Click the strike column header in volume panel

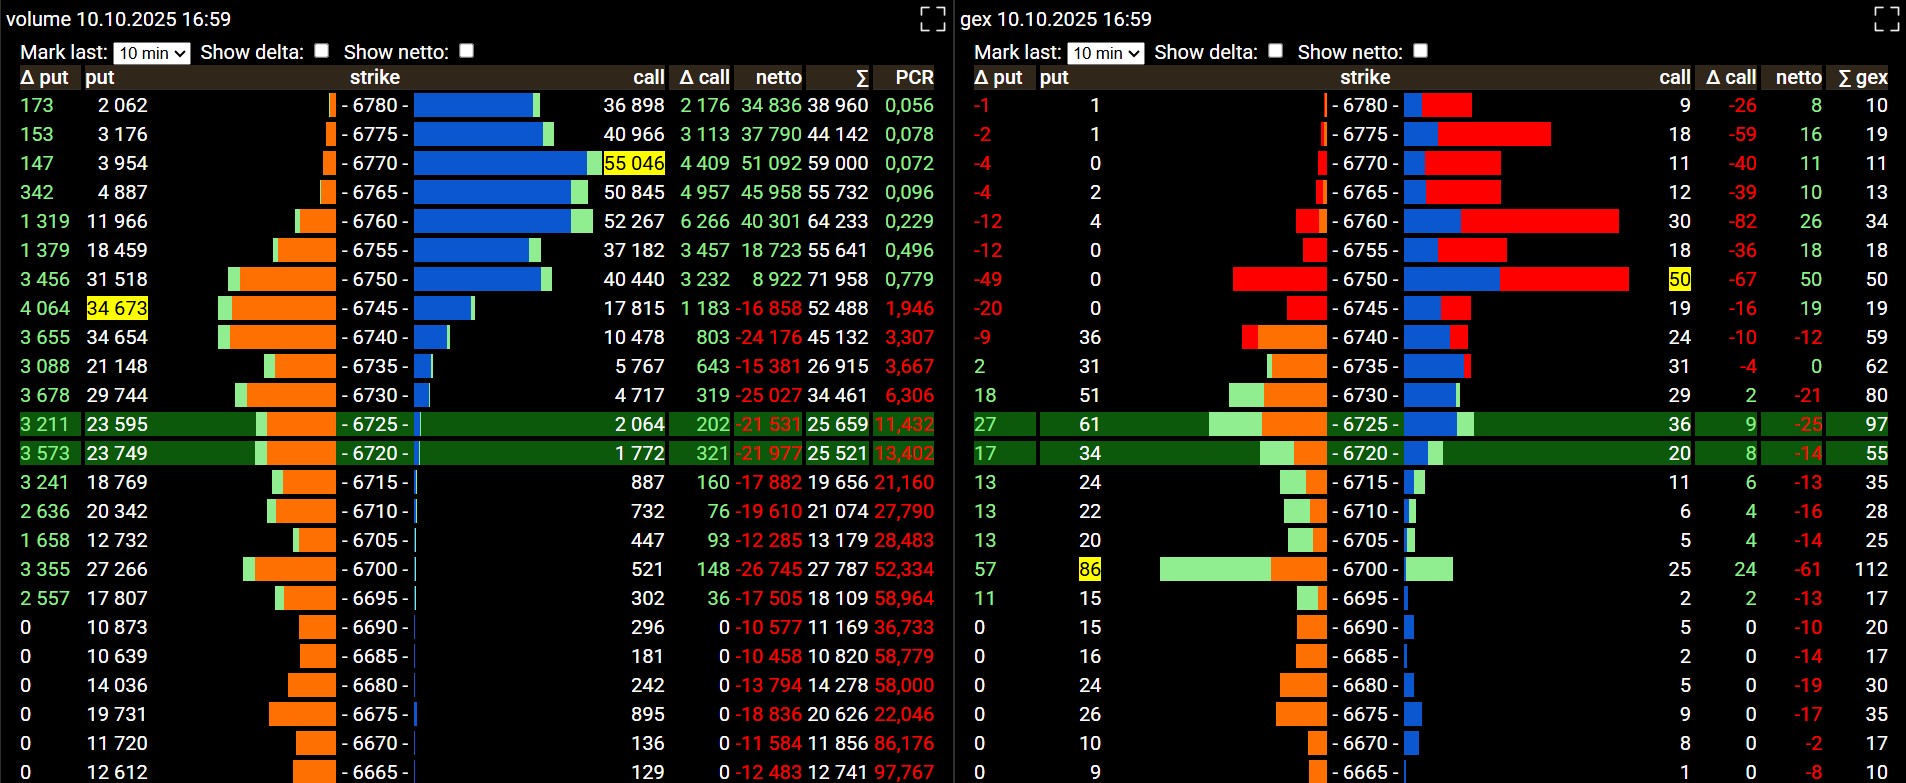[375, 77]
